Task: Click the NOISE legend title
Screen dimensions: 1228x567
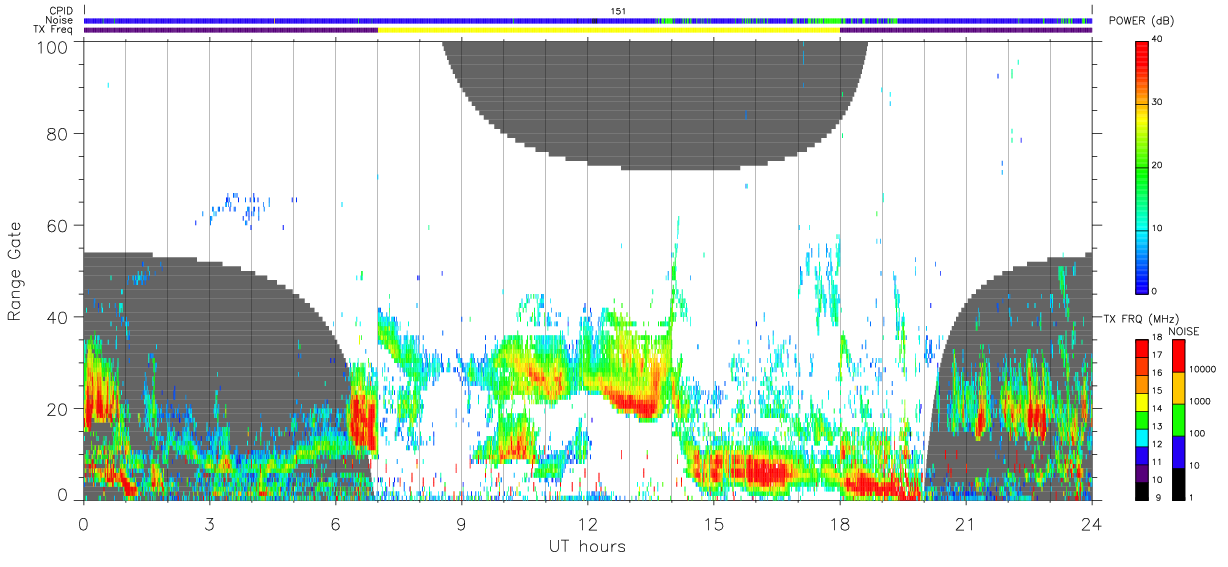Action: click(x=1183, y=331)
